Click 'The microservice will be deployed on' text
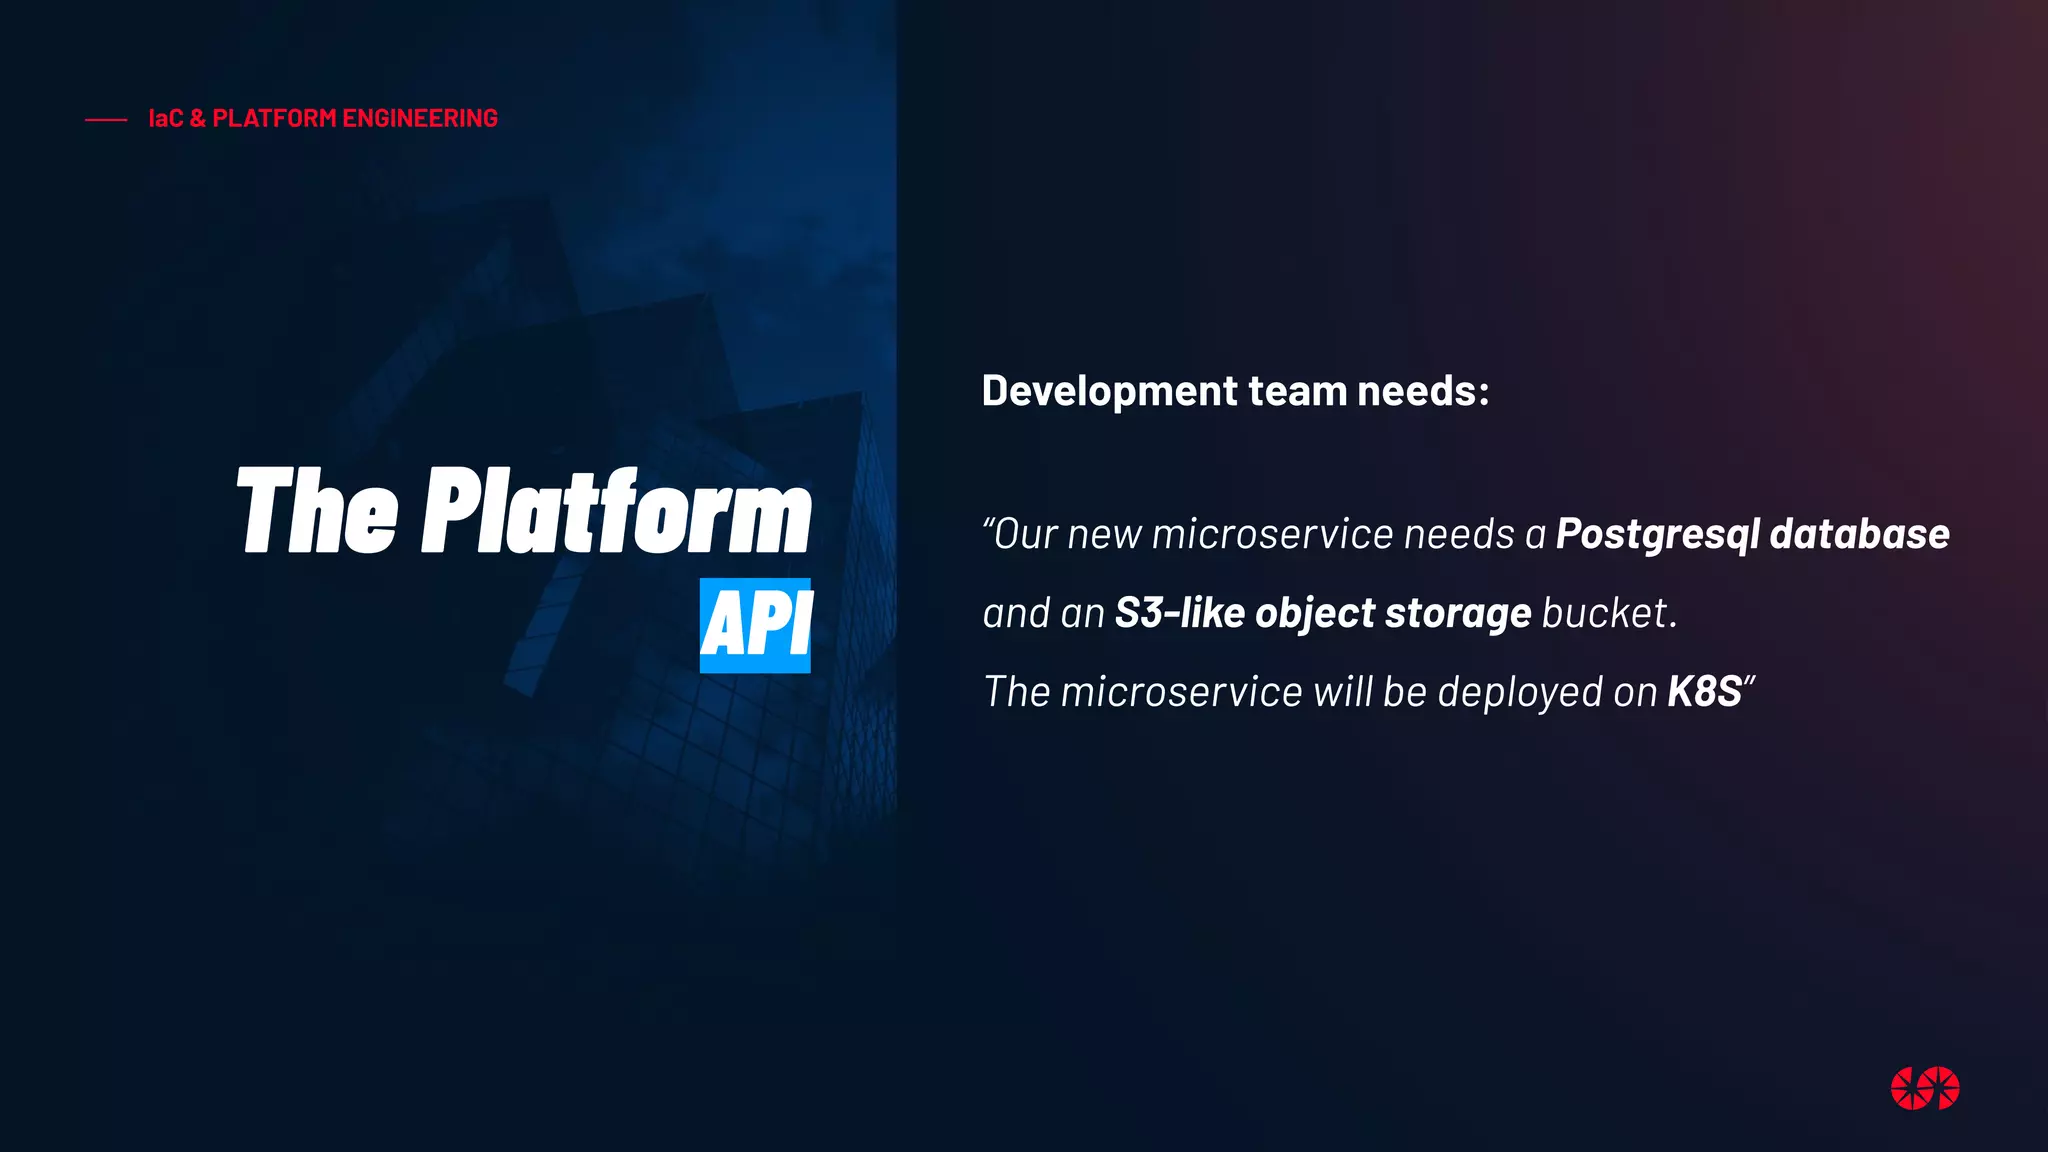Viewport: 2048px width, 1152px height. point(1320,692)
